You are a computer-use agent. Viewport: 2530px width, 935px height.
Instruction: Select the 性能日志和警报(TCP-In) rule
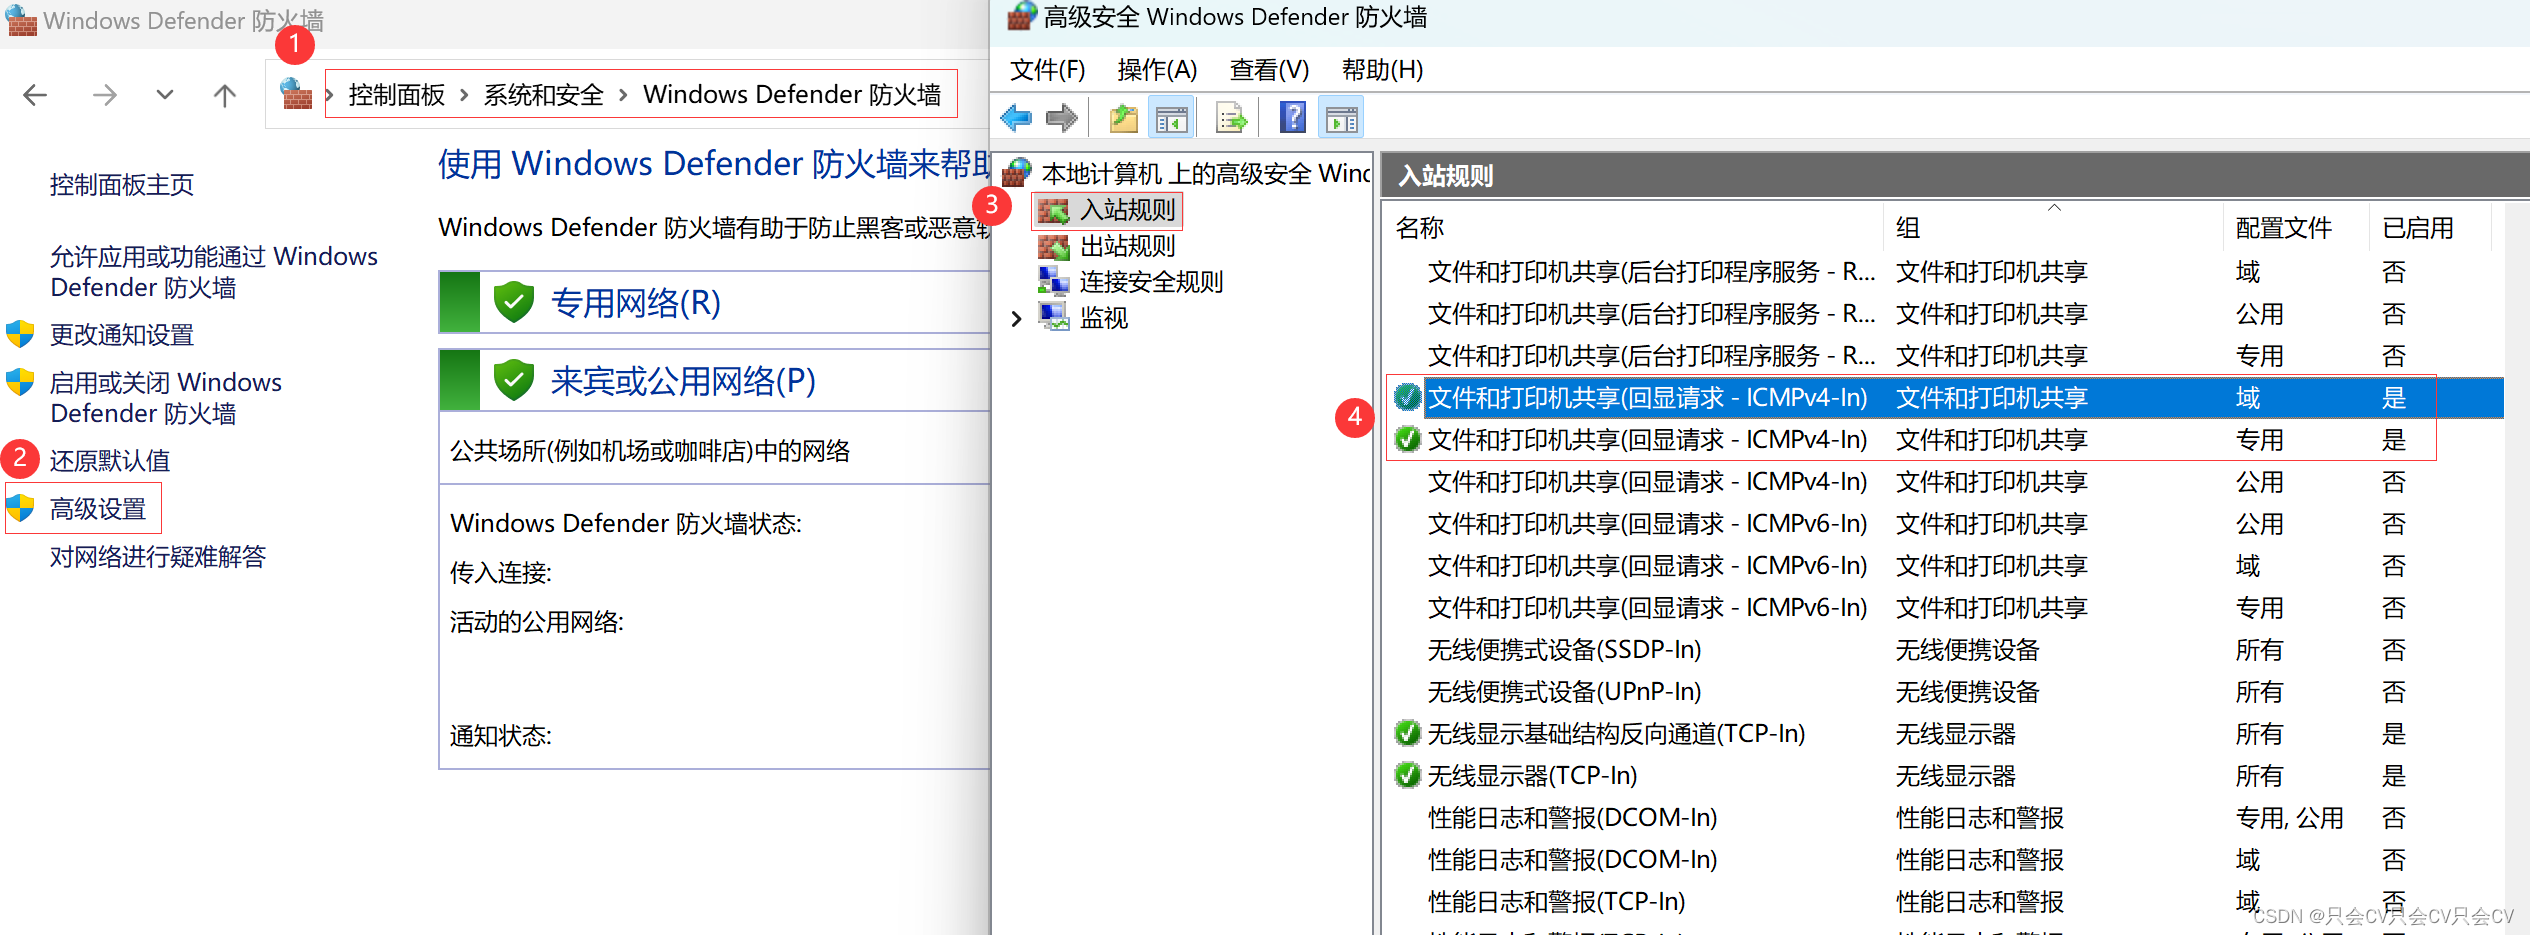(1556, 901)
